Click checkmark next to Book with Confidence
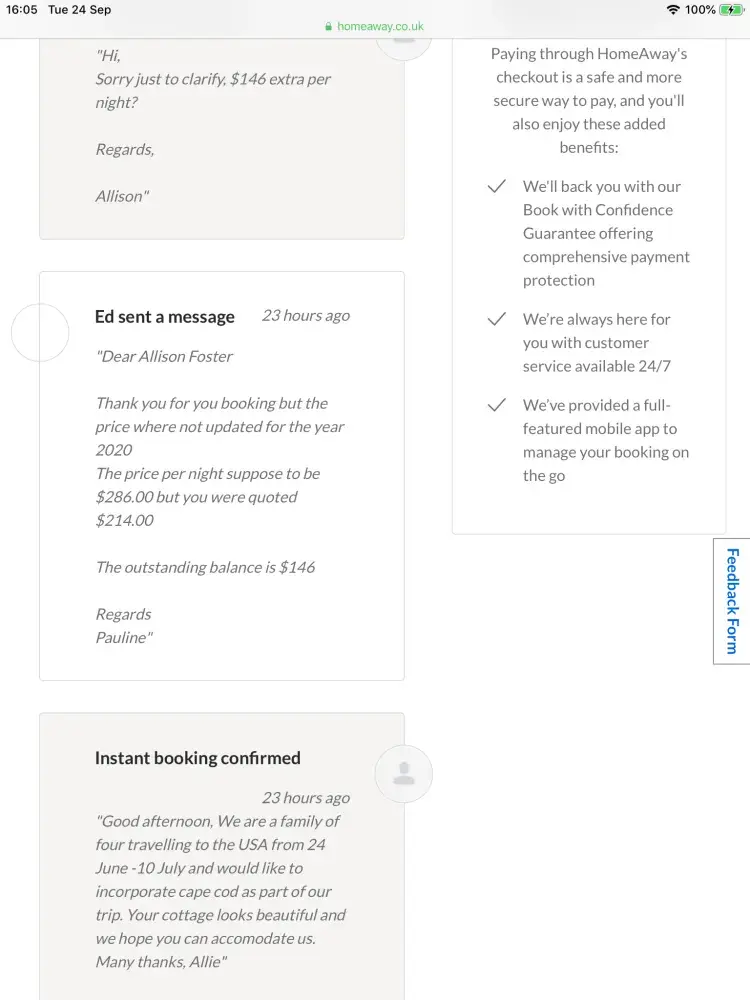 pos(496,187)
